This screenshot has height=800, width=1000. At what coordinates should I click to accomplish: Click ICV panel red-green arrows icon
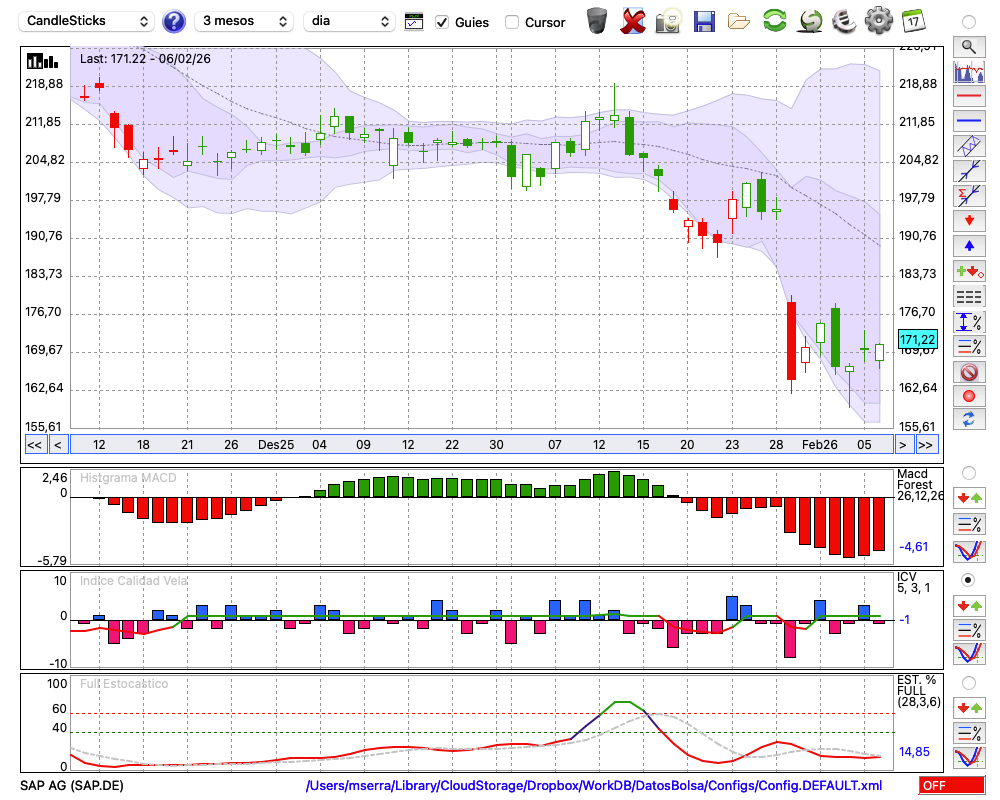[969, 605]
